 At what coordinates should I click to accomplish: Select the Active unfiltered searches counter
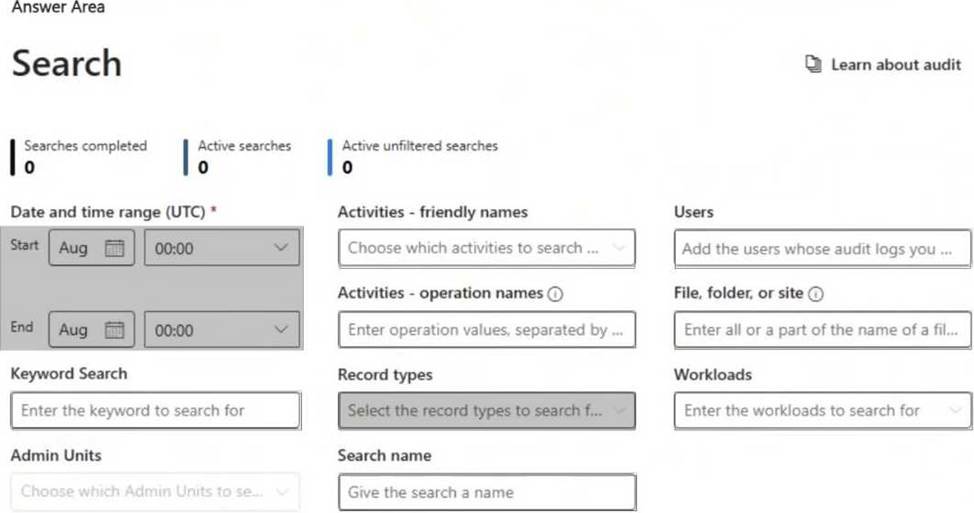pos(419,156)
